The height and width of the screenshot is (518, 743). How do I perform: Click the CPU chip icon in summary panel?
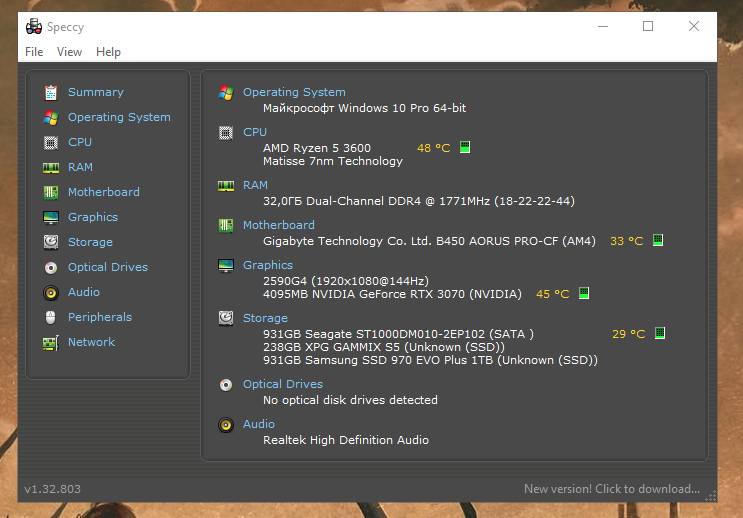(226, 133)
